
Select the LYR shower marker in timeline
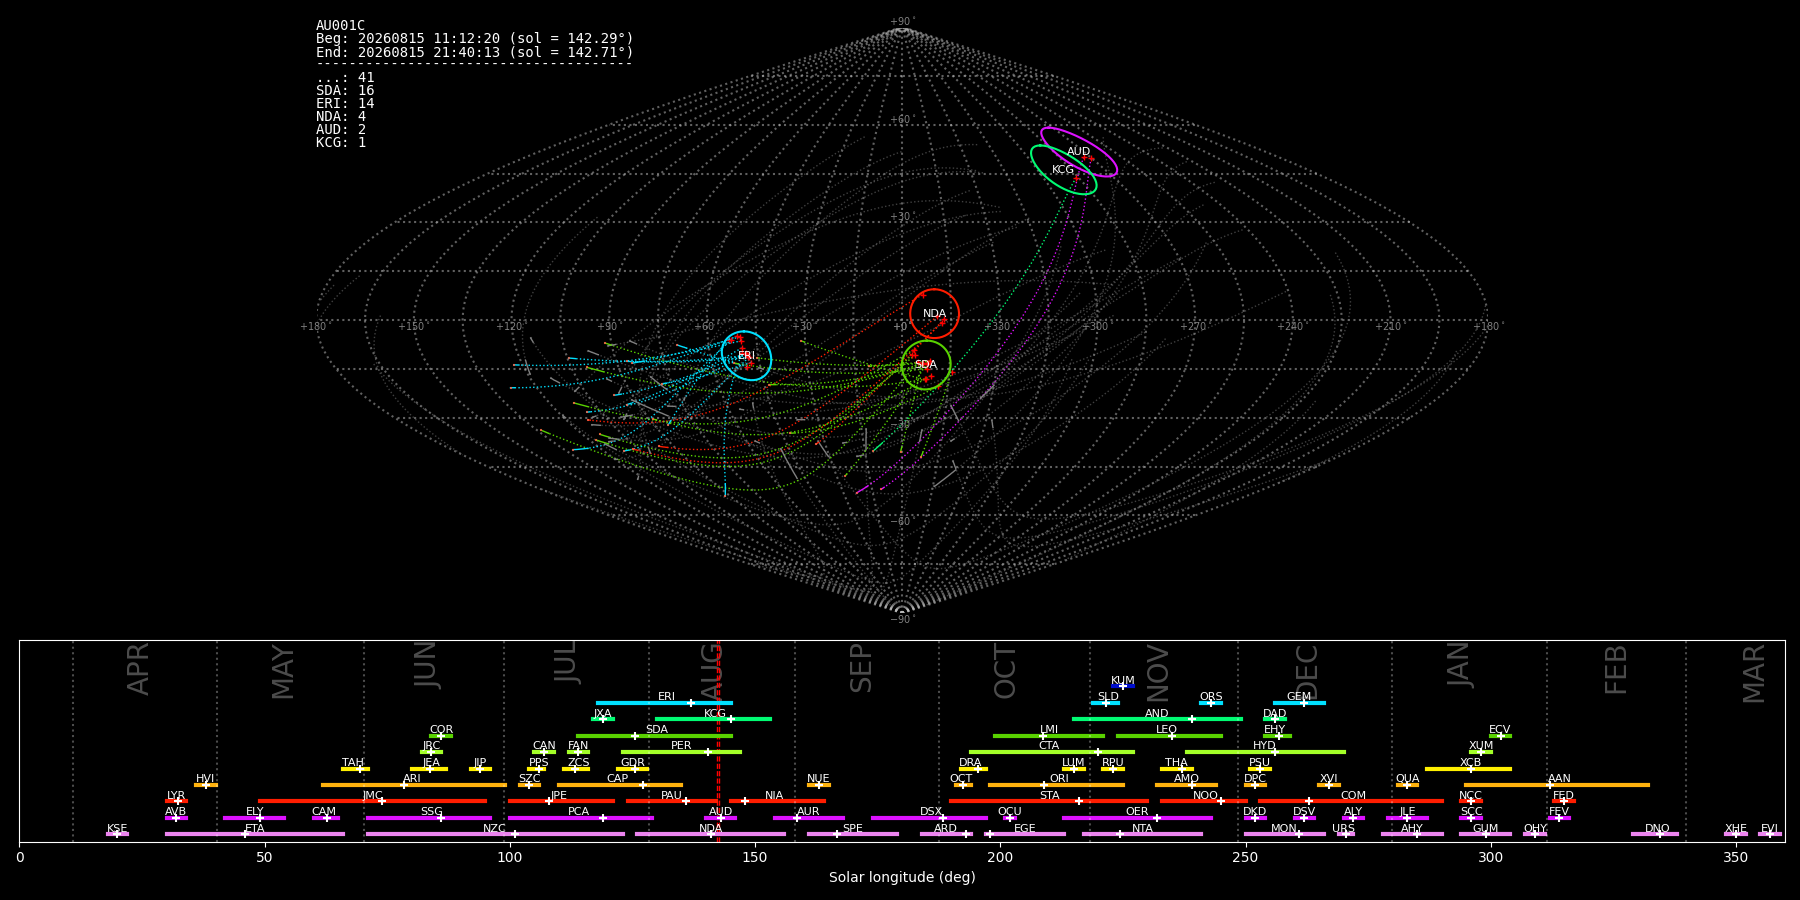(176, 801)
